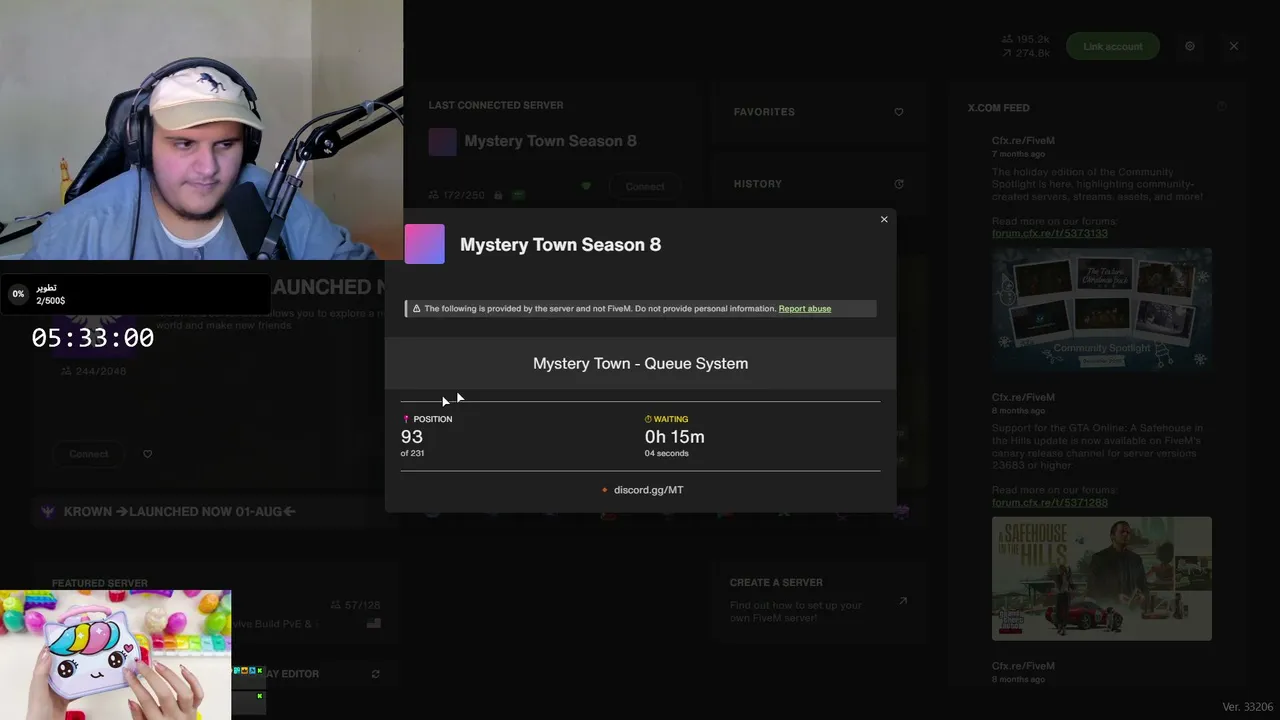Favorite the server with the heart beside Connect
This screenshot has height=720, width=1280.
click(x=148, y=454)
